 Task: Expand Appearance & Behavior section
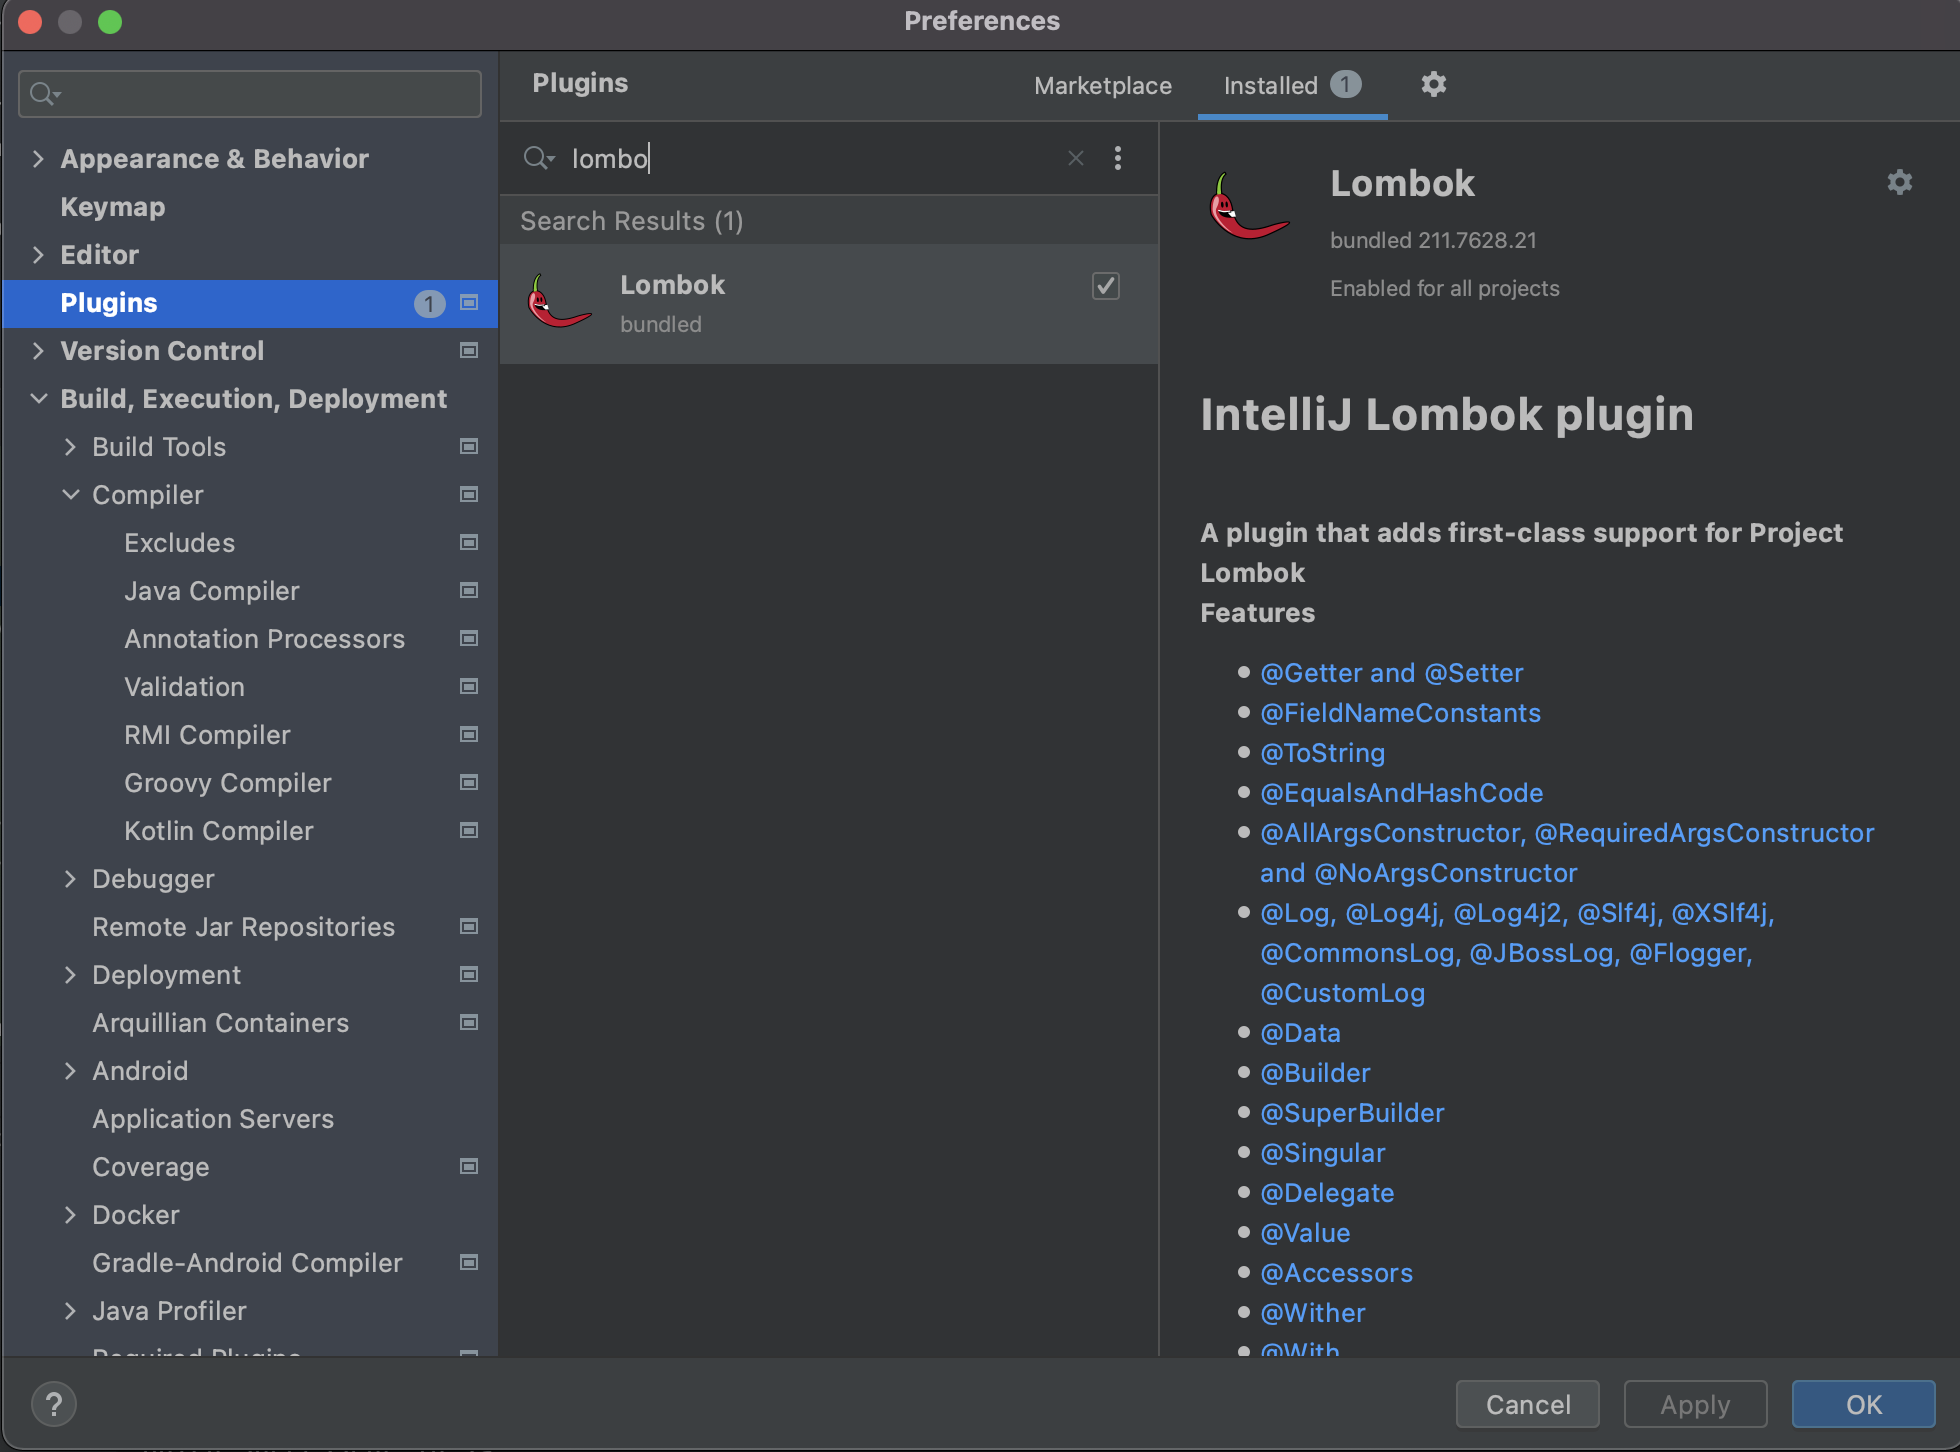[38, 158]
